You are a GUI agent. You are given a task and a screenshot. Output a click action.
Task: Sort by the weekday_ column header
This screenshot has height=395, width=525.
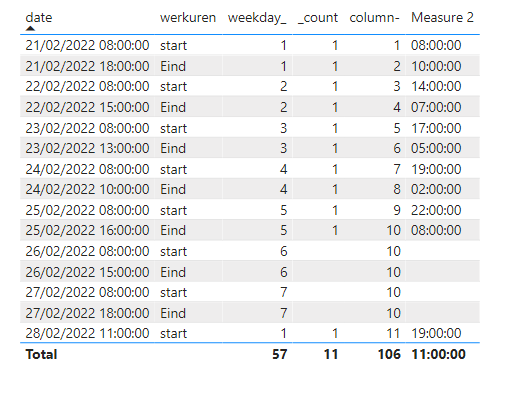pyautogui.click(x=257, y=17)
